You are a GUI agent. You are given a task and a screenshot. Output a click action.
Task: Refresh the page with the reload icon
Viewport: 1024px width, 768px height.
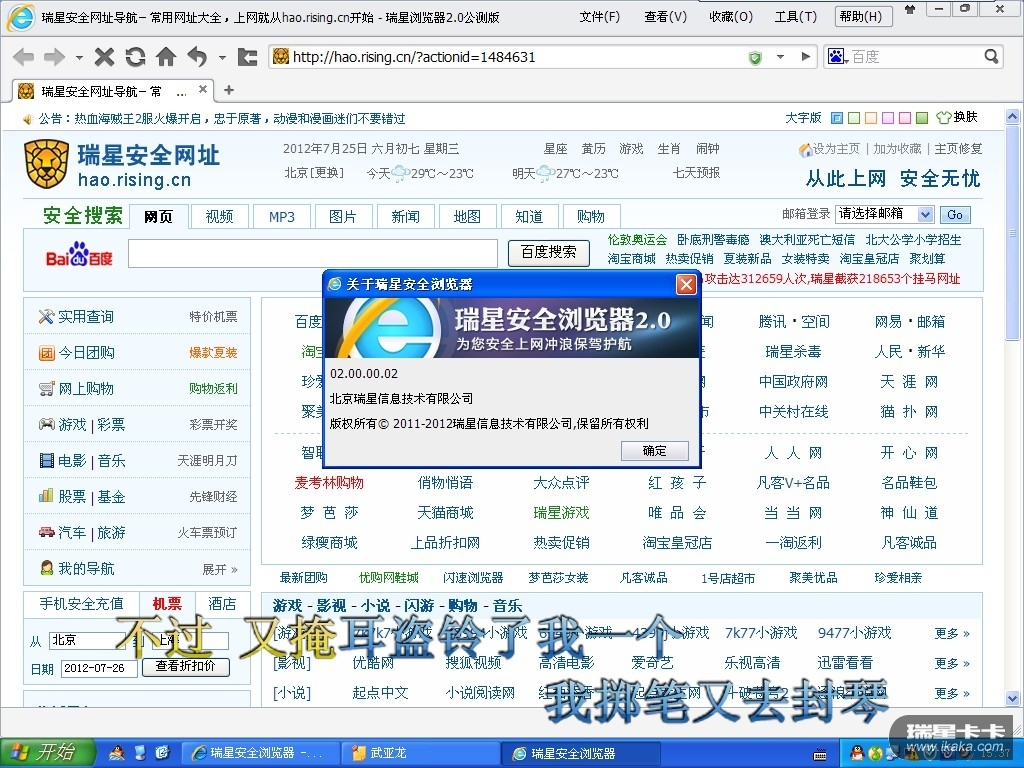135,57
